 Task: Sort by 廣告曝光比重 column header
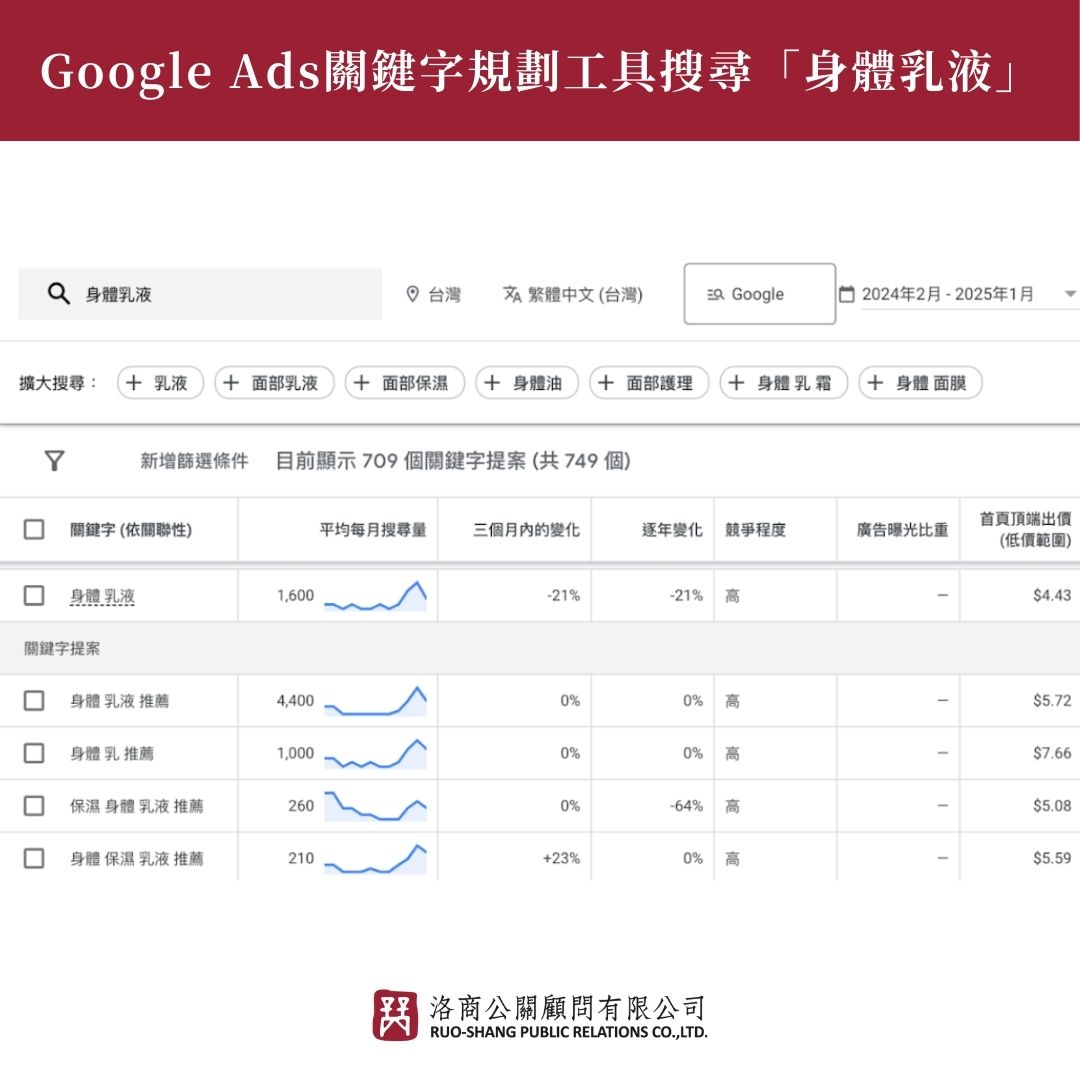pos(902,530)
